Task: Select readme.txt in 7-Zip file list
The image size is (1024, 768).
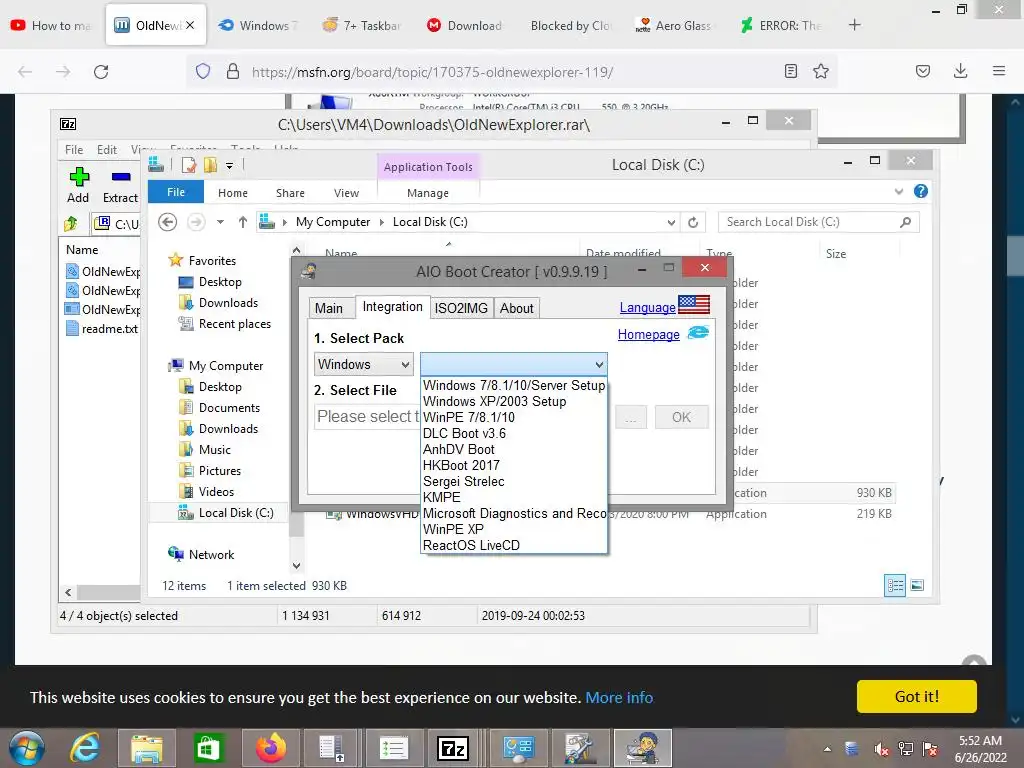Action: tap(102, 328)
